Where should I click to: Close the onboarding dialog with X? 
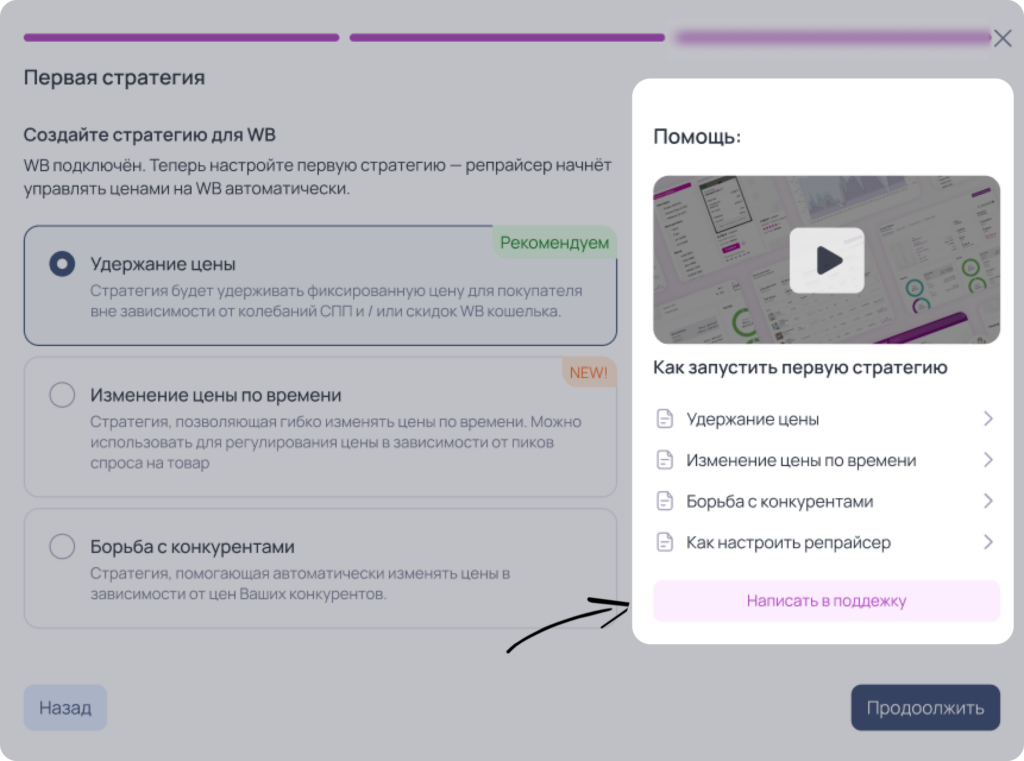pos(1002,38)
